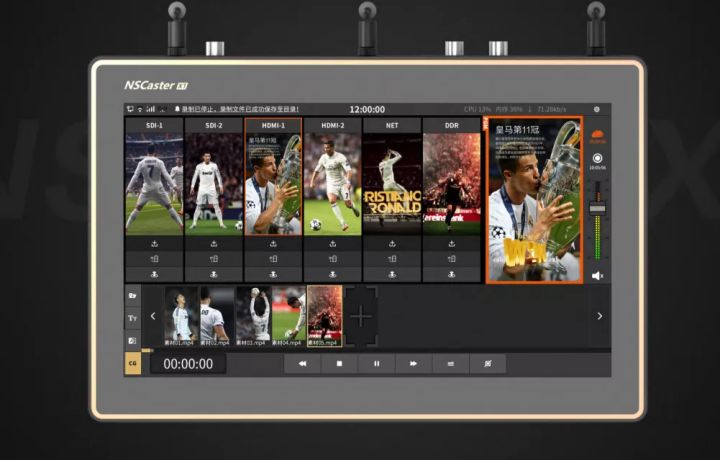
Task: Click the notification bell icon
Action: (176, 109)
